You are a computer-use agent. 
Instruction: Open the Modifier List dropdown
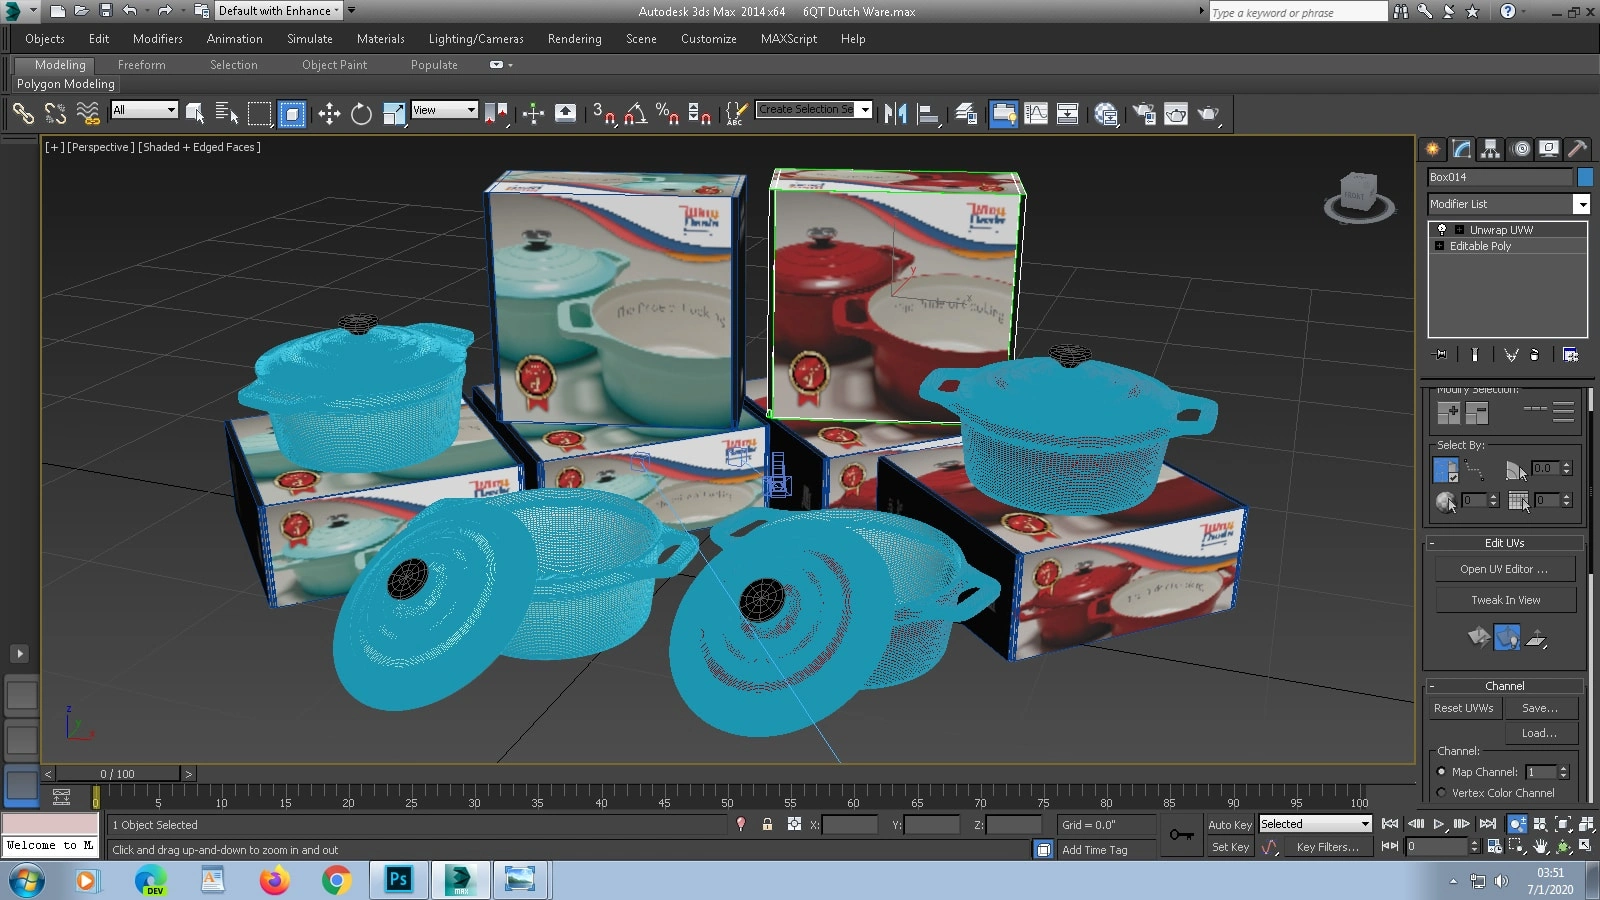[x=1581, y=204]
